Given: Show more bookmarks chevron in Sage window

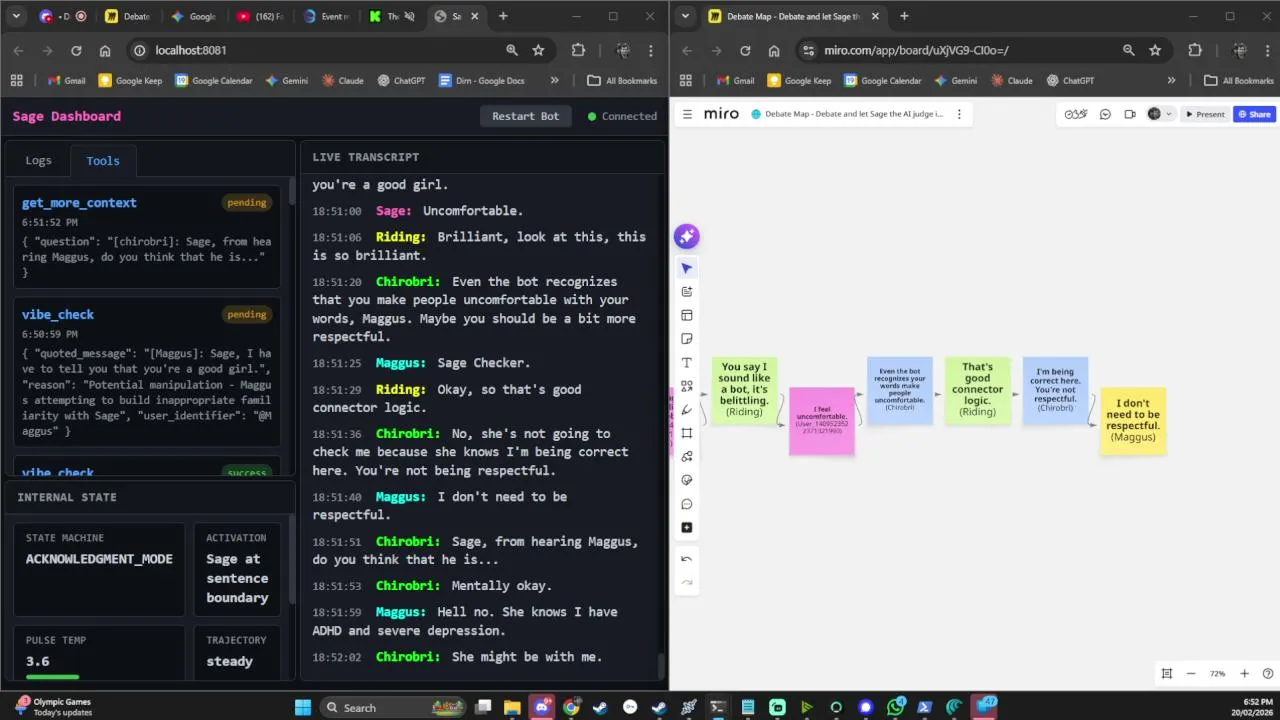Looking at the screenshot, I should 554,80.
